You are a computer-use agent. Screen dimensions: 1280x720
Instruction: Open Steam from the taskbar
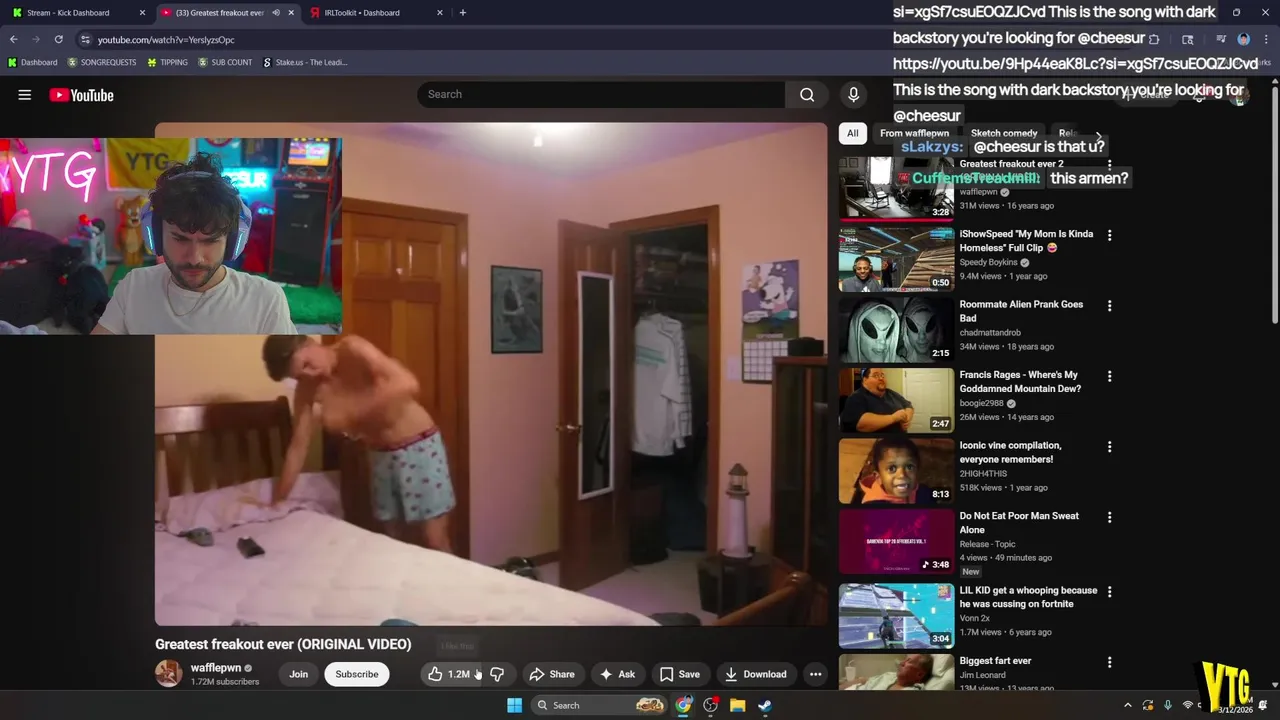pos(764,705)
